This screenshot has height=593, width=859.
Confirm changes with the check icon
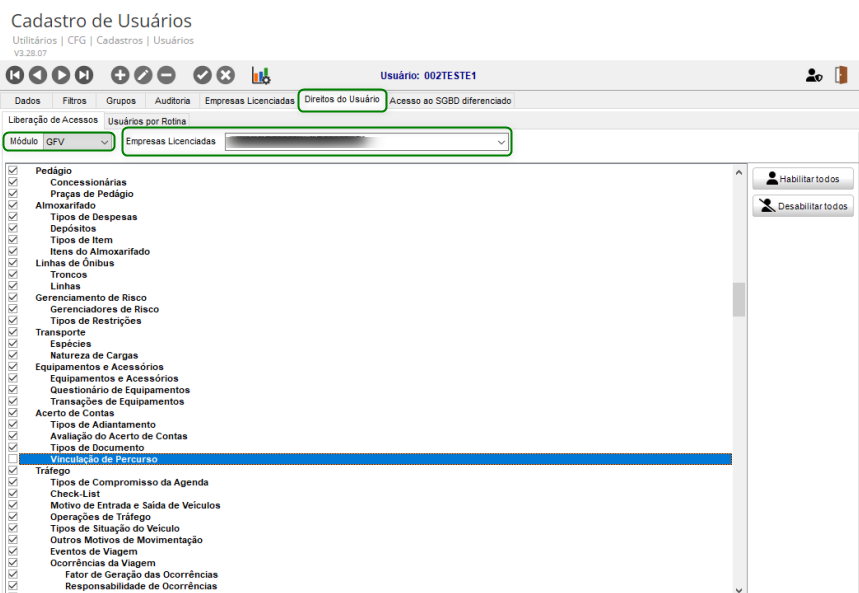pyautogui.click(x=202, y=75)
